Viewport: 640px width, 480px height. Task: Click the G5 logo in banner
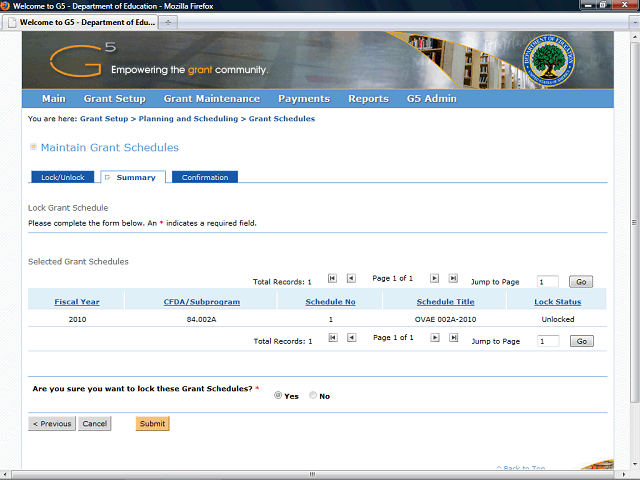[83, 60]
